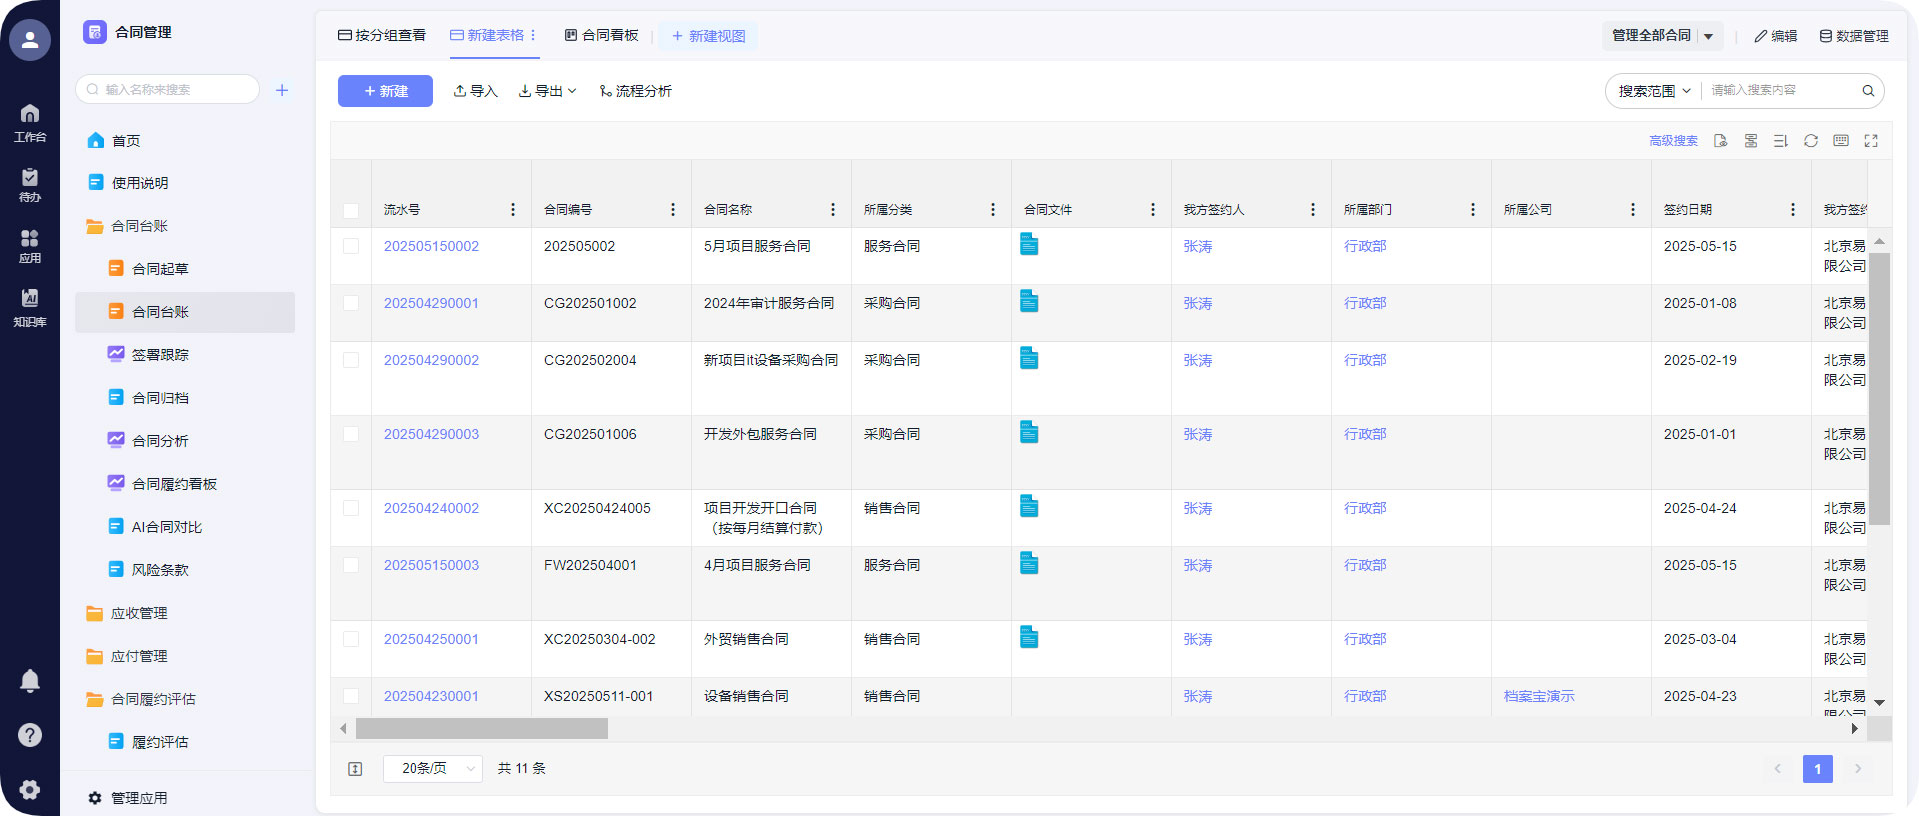Open notifications bell in left sidebar
The image size is (1919, 816).
pos(30,681)
